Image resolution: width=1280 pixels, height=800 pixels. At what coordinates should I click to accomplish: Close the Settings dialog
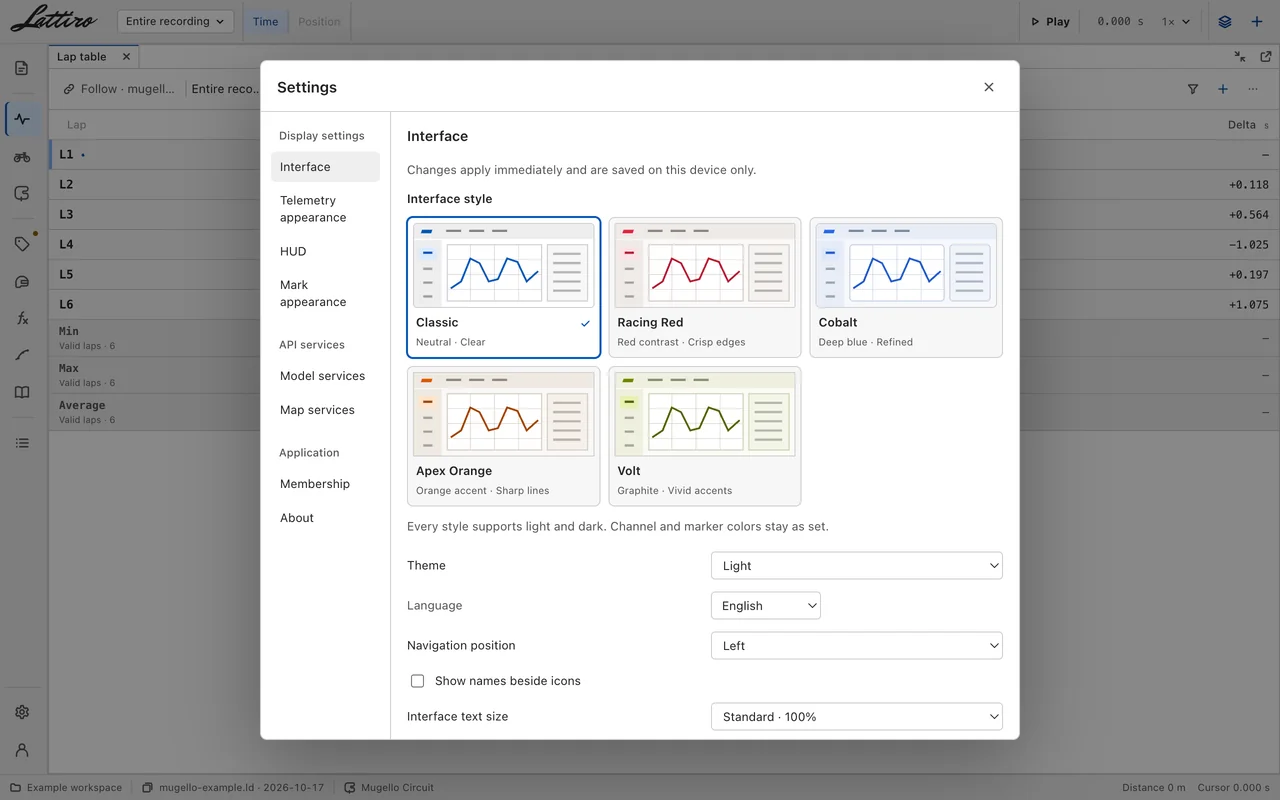pos(989,87)
